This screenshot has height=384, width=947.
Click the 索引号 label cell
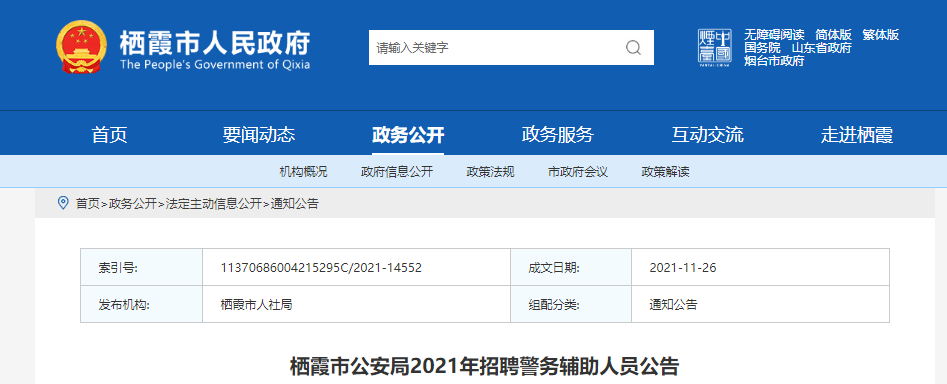point(141,267)
